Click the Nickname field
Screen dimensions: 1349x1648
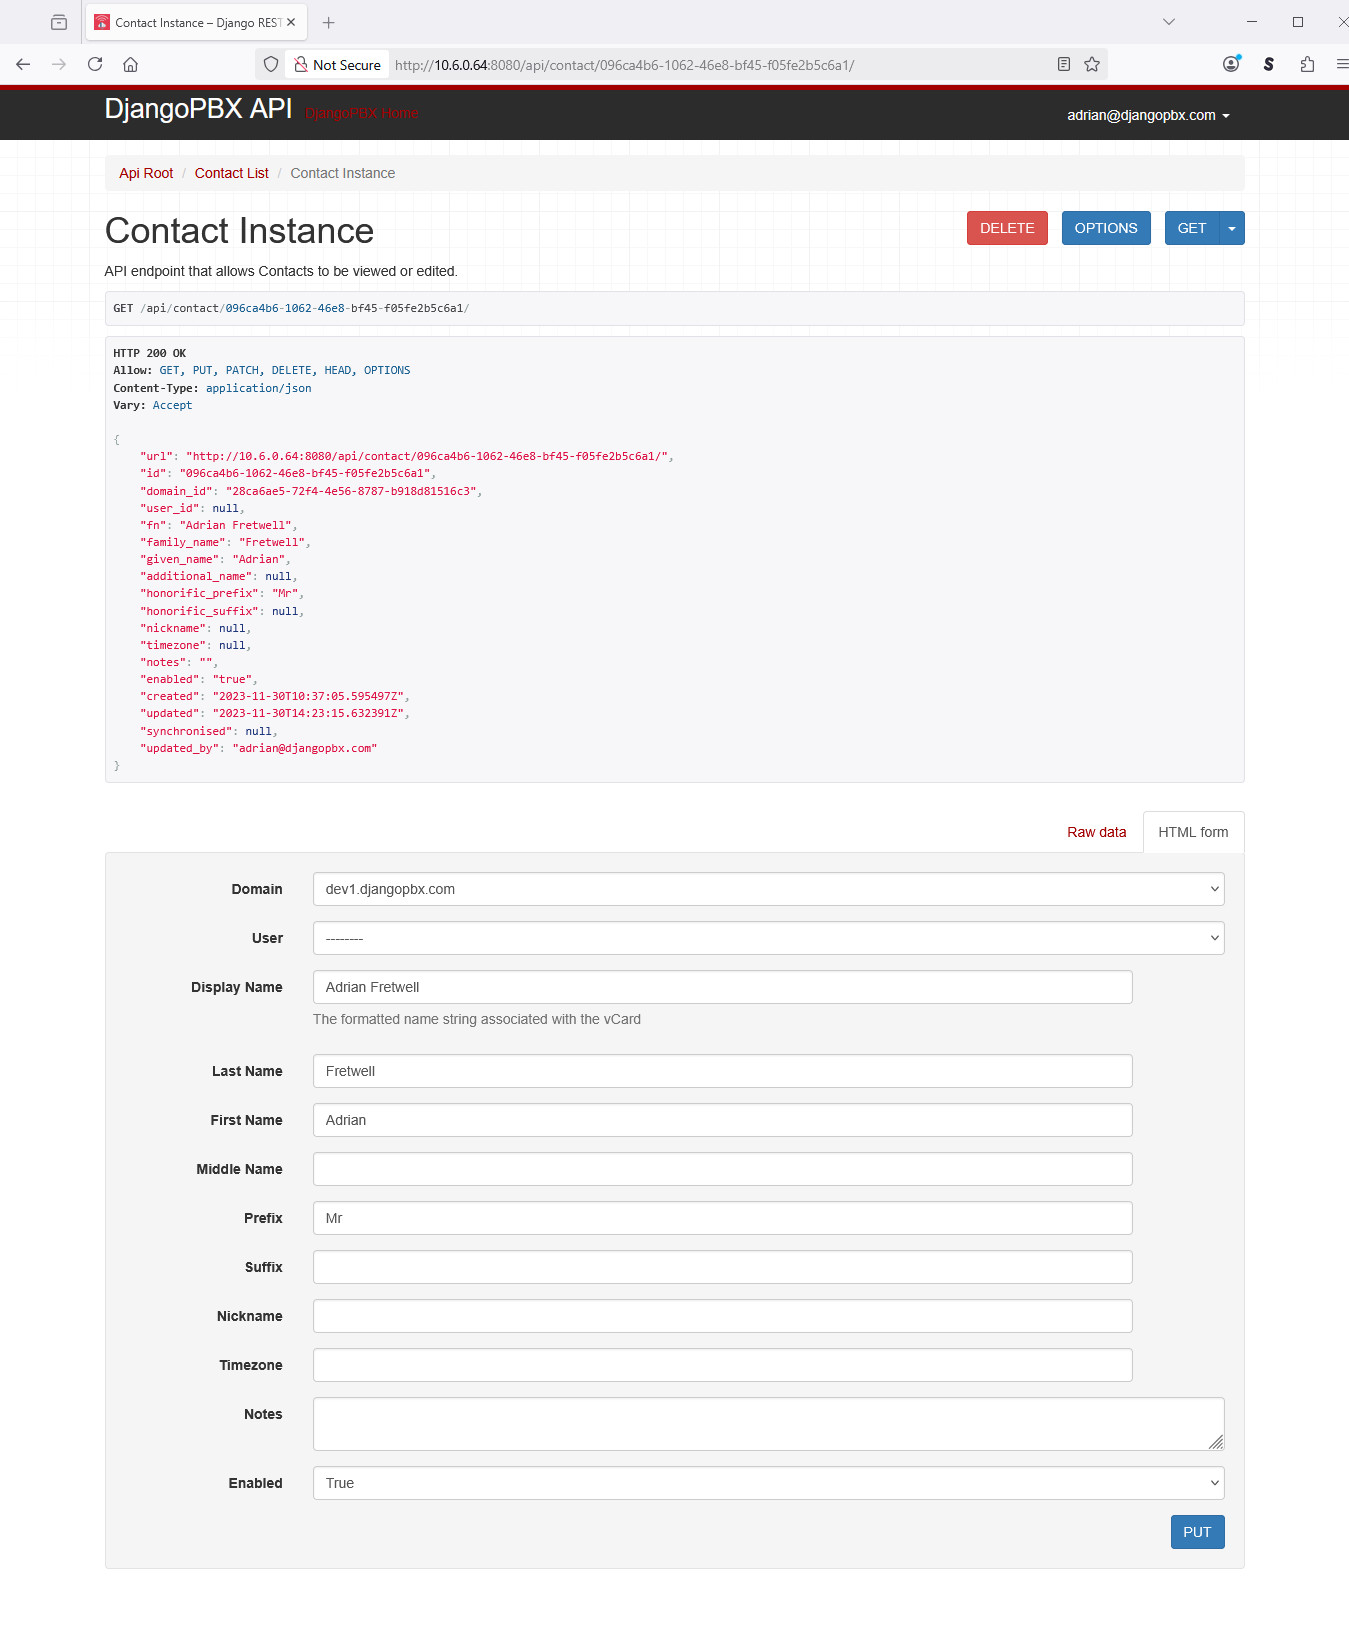tap(722, 1316)
